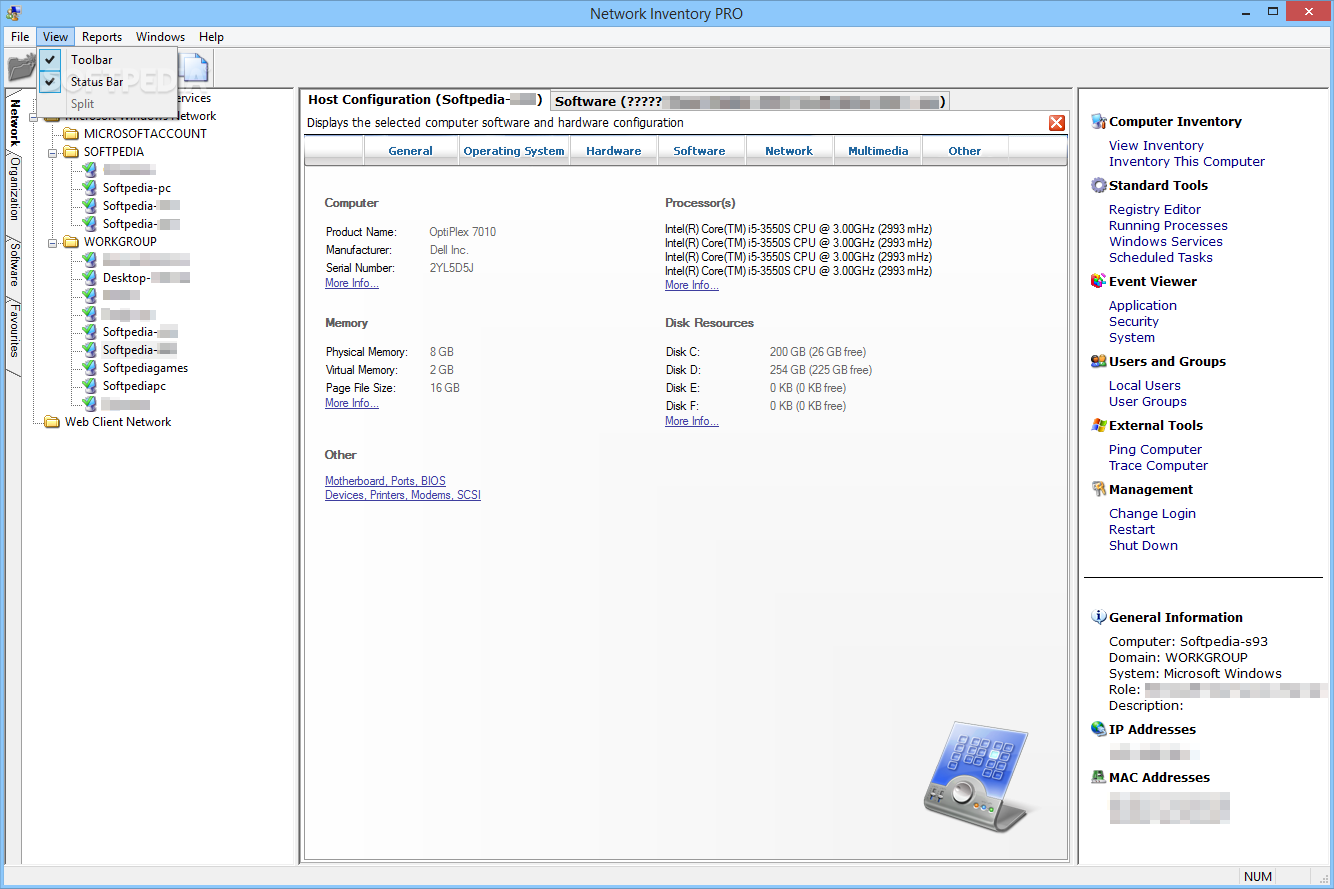The image size is (1334, 889).
Task: Click the Shut Down link
Action: point(1143,546)
